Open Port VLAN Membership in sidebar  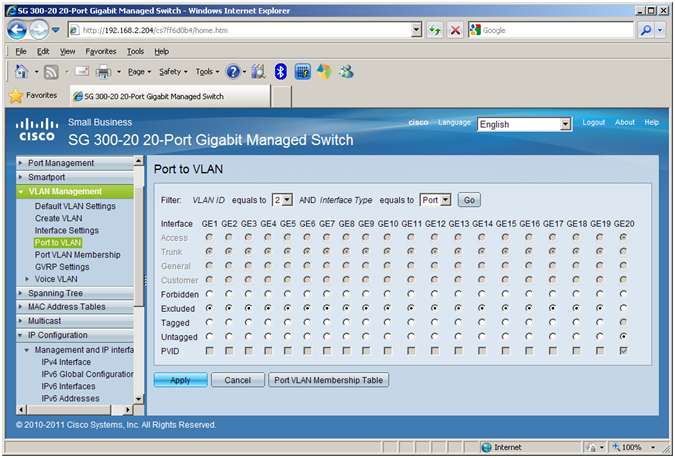(77, 255)
